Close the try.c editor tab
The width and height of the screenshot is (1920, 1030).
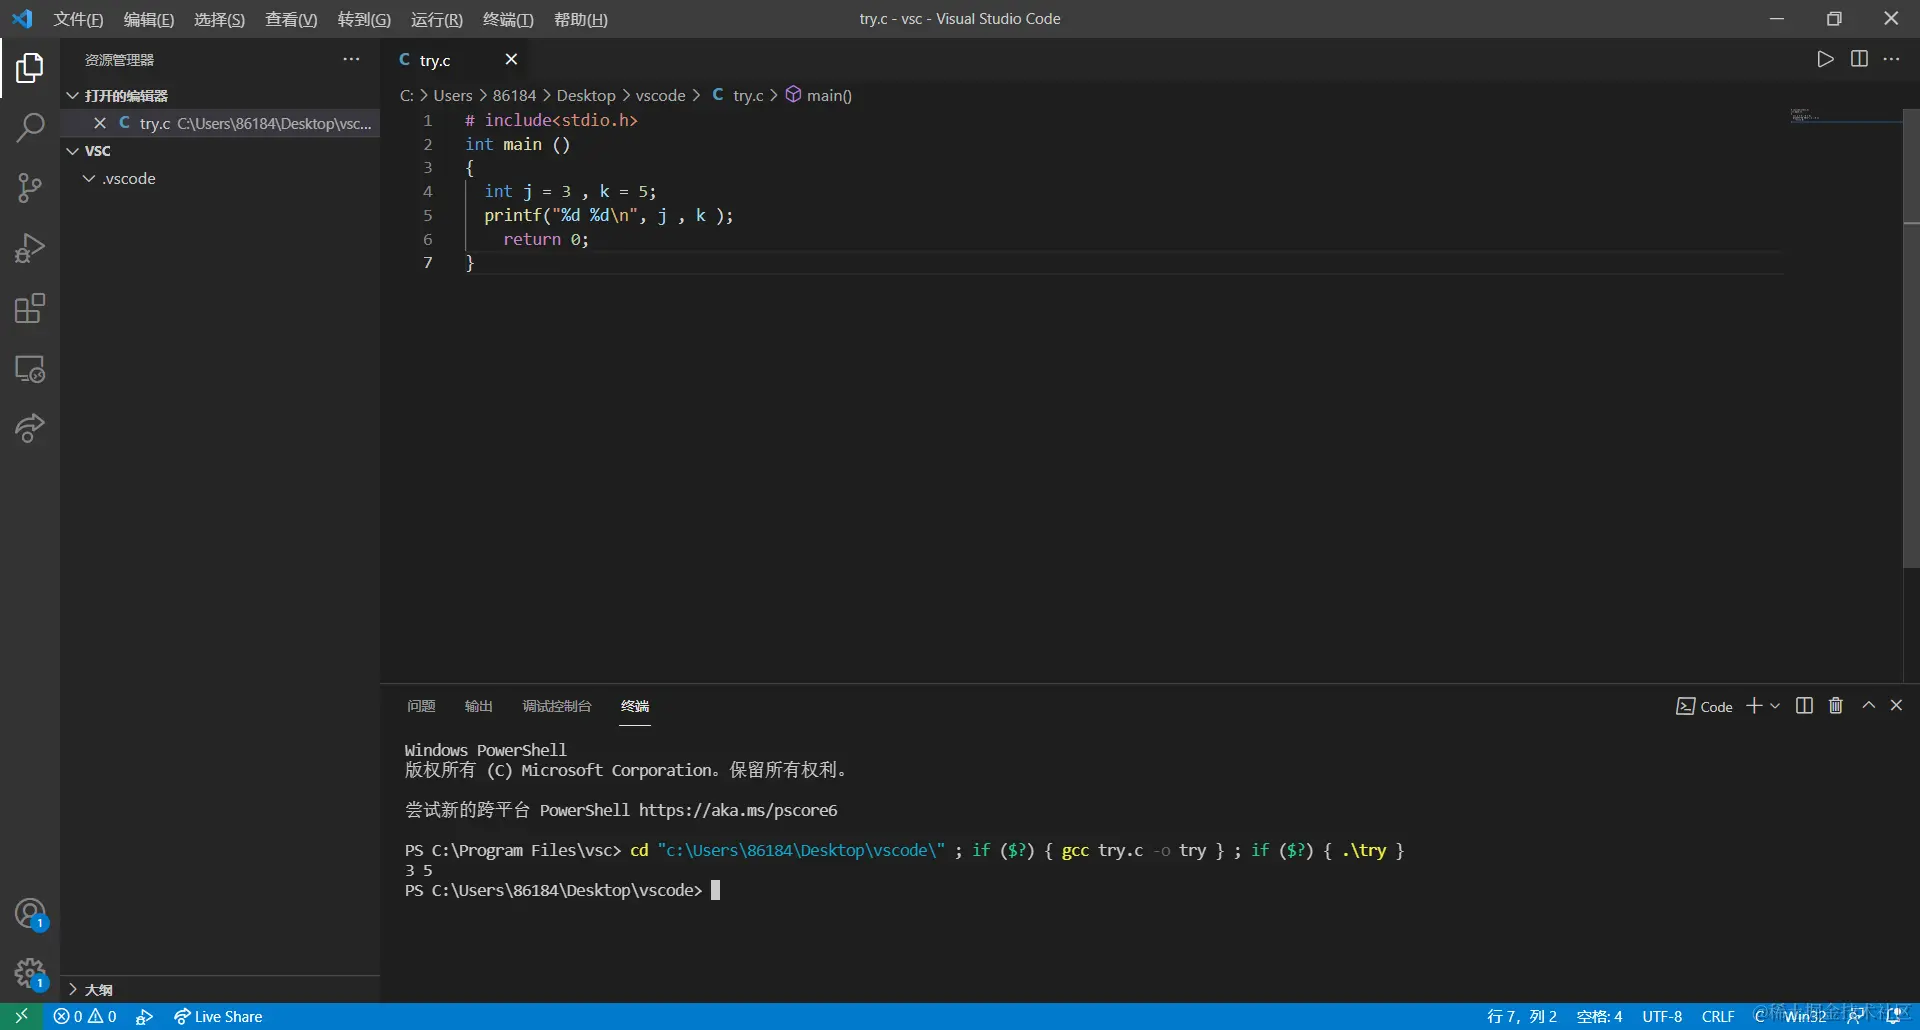click(511, 60)
